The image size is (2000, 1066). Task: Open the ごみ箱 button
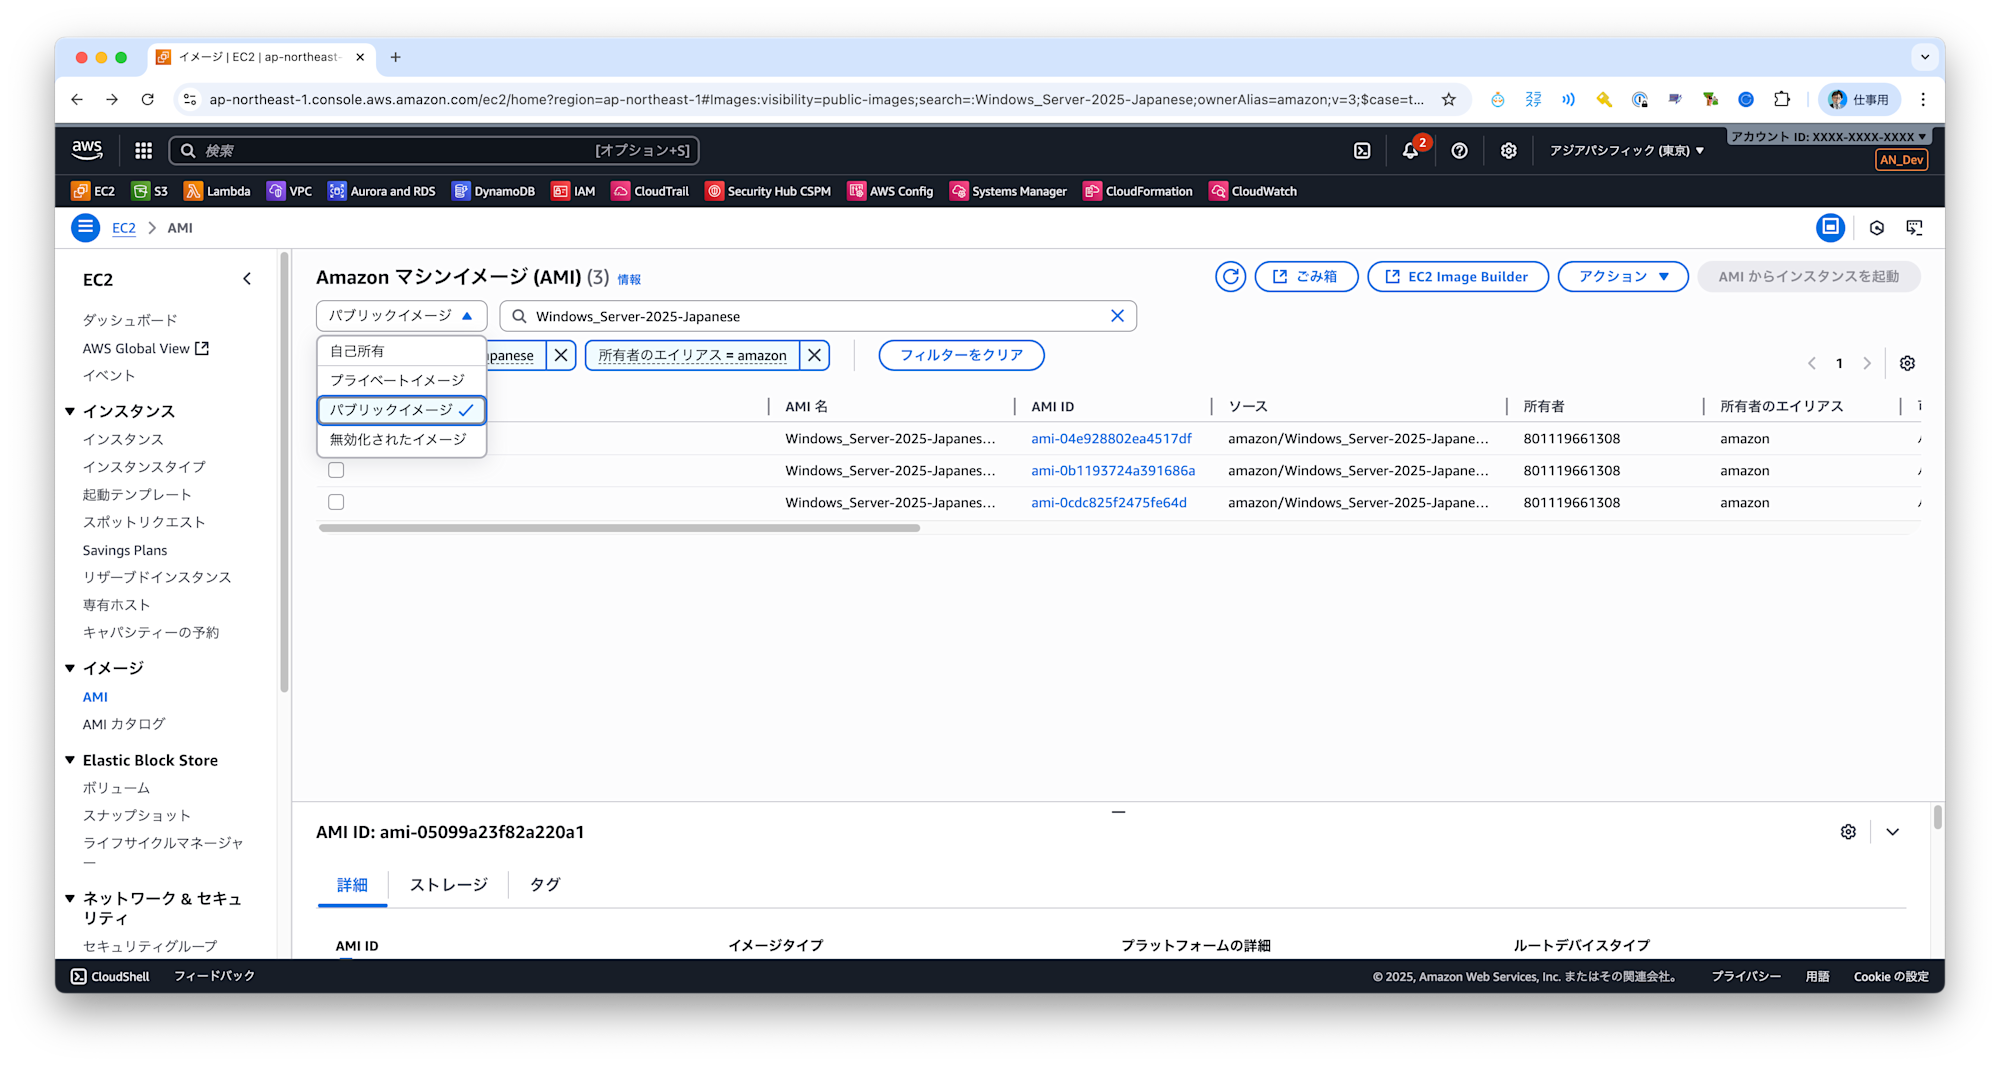pos(1306,277)
